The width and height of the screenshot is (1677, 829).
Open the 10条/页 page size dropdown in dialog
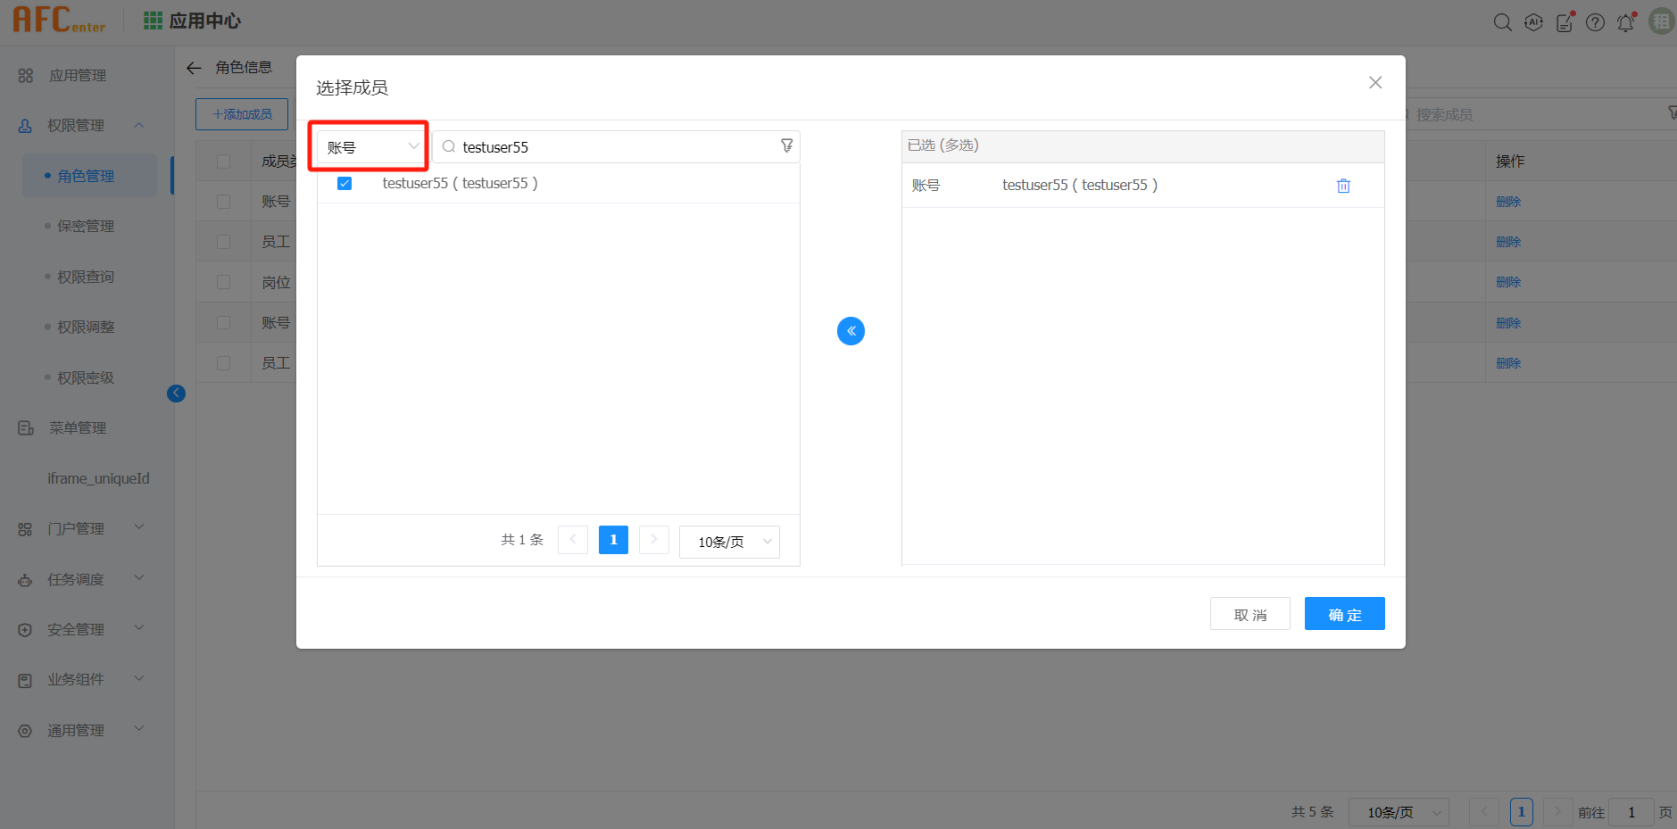coord(729,541)
